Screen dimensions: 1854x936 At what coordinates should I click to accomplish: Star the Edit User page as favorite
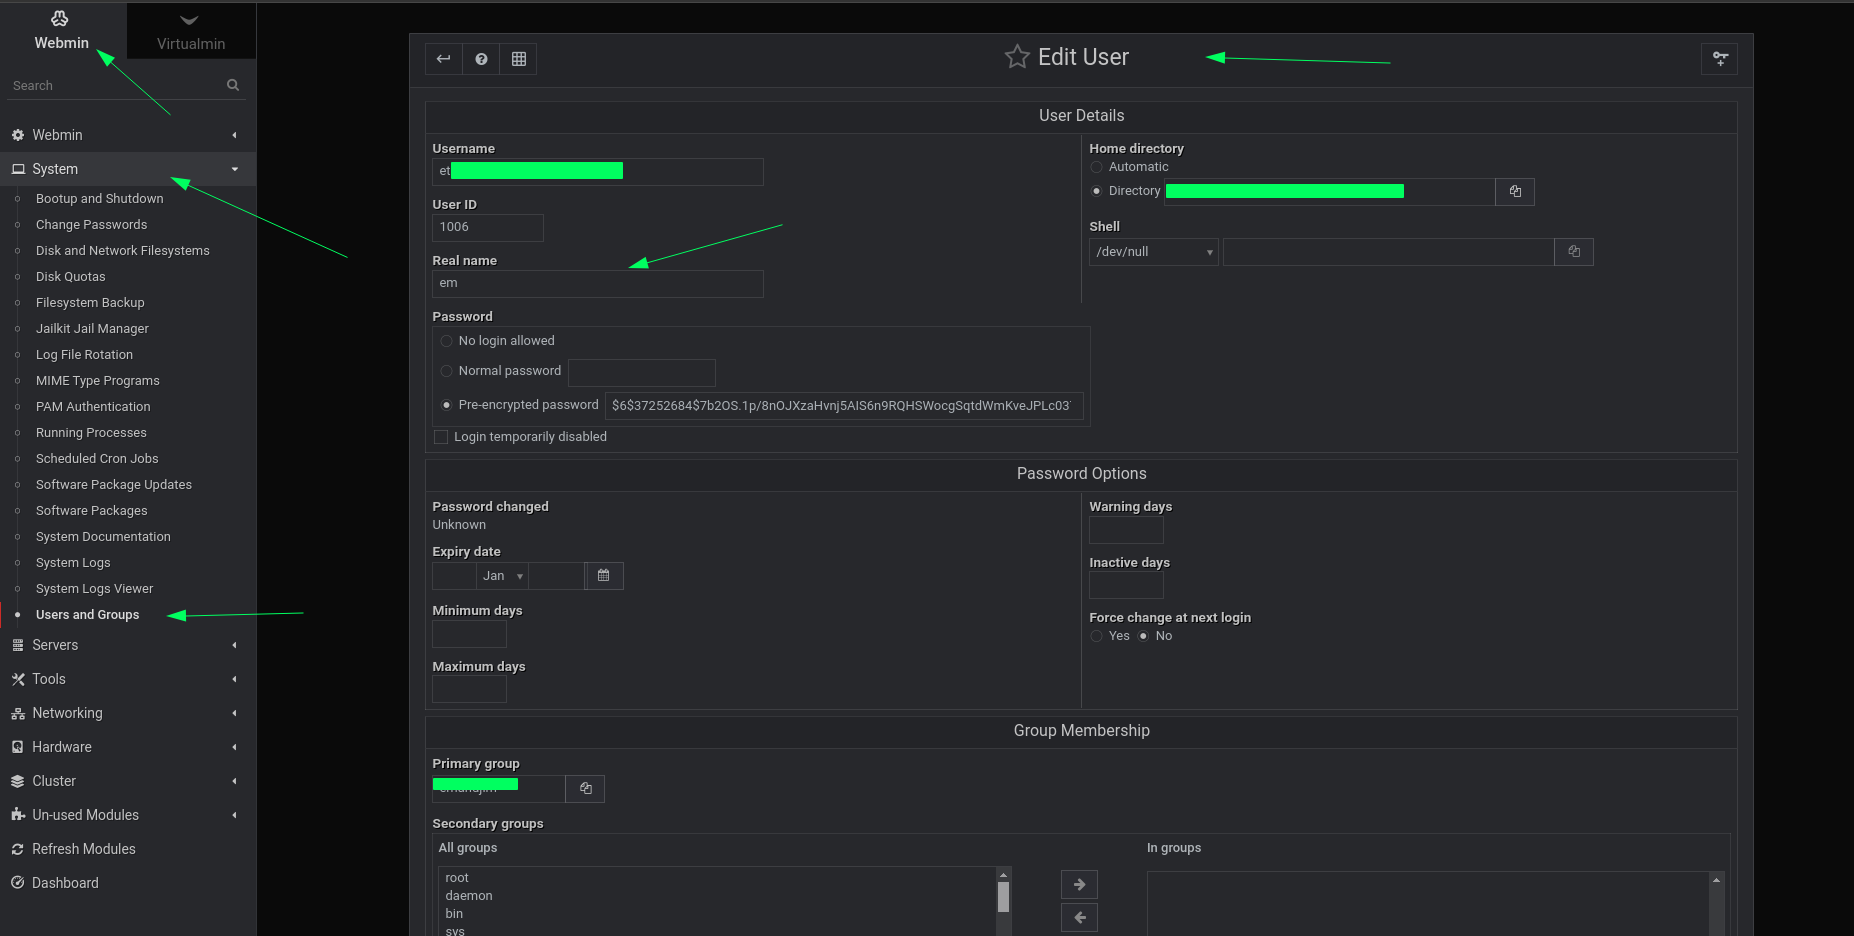pyautogui.click(x=1017, y=57)
